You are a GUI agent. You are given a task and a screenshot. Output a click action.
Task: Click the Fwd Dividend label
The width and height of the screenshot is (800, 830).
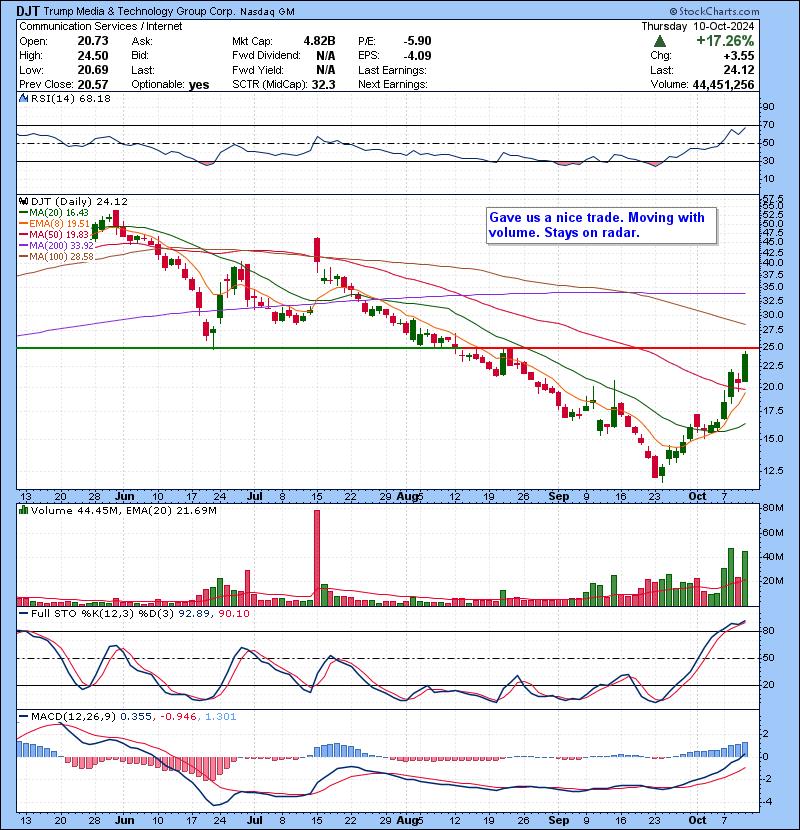click(x=266, y=56)
